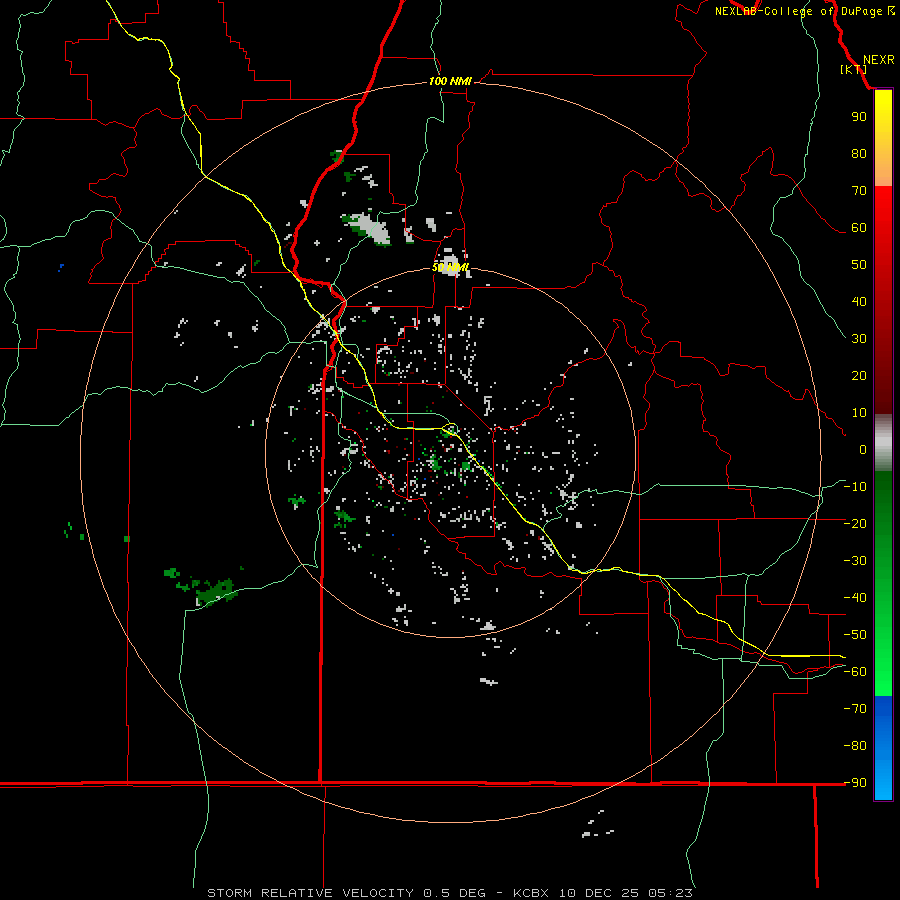Select the -10 knot scale label

tap(855, 487)
